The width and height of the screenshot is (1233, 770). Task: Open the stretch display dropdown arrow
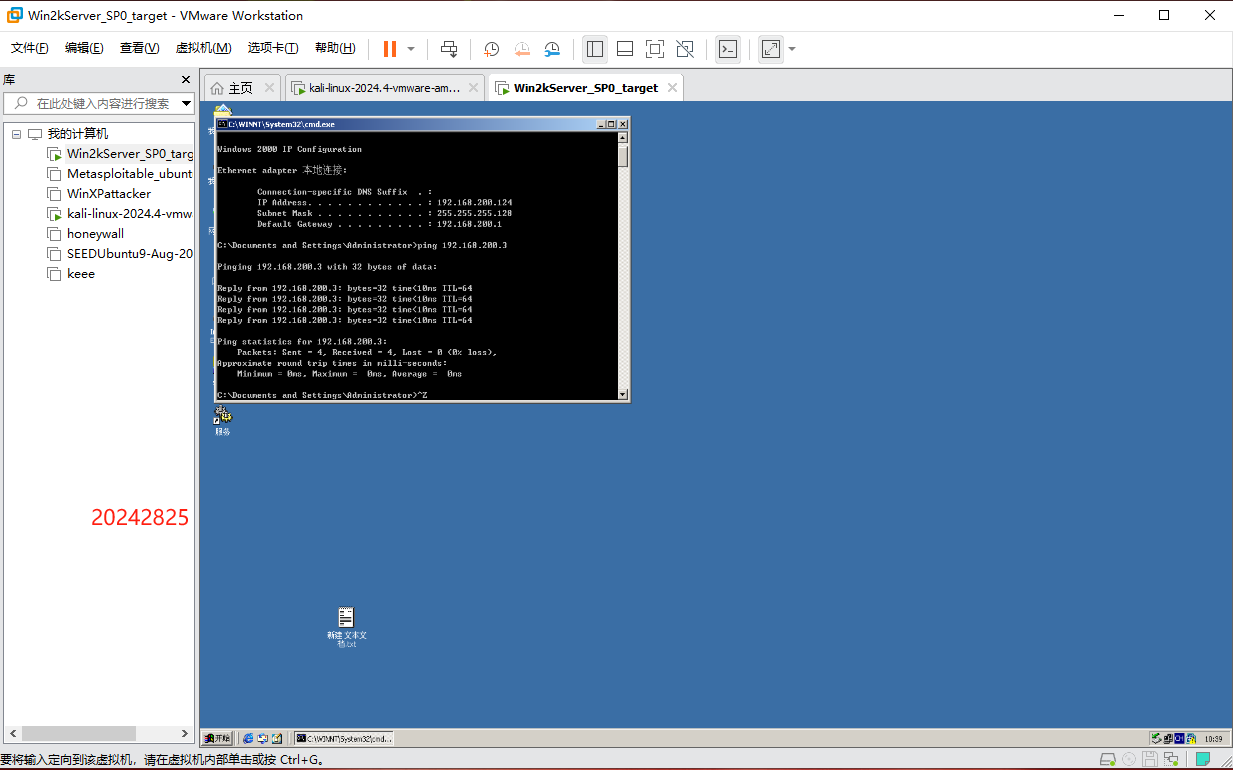(x=792, y=49)
